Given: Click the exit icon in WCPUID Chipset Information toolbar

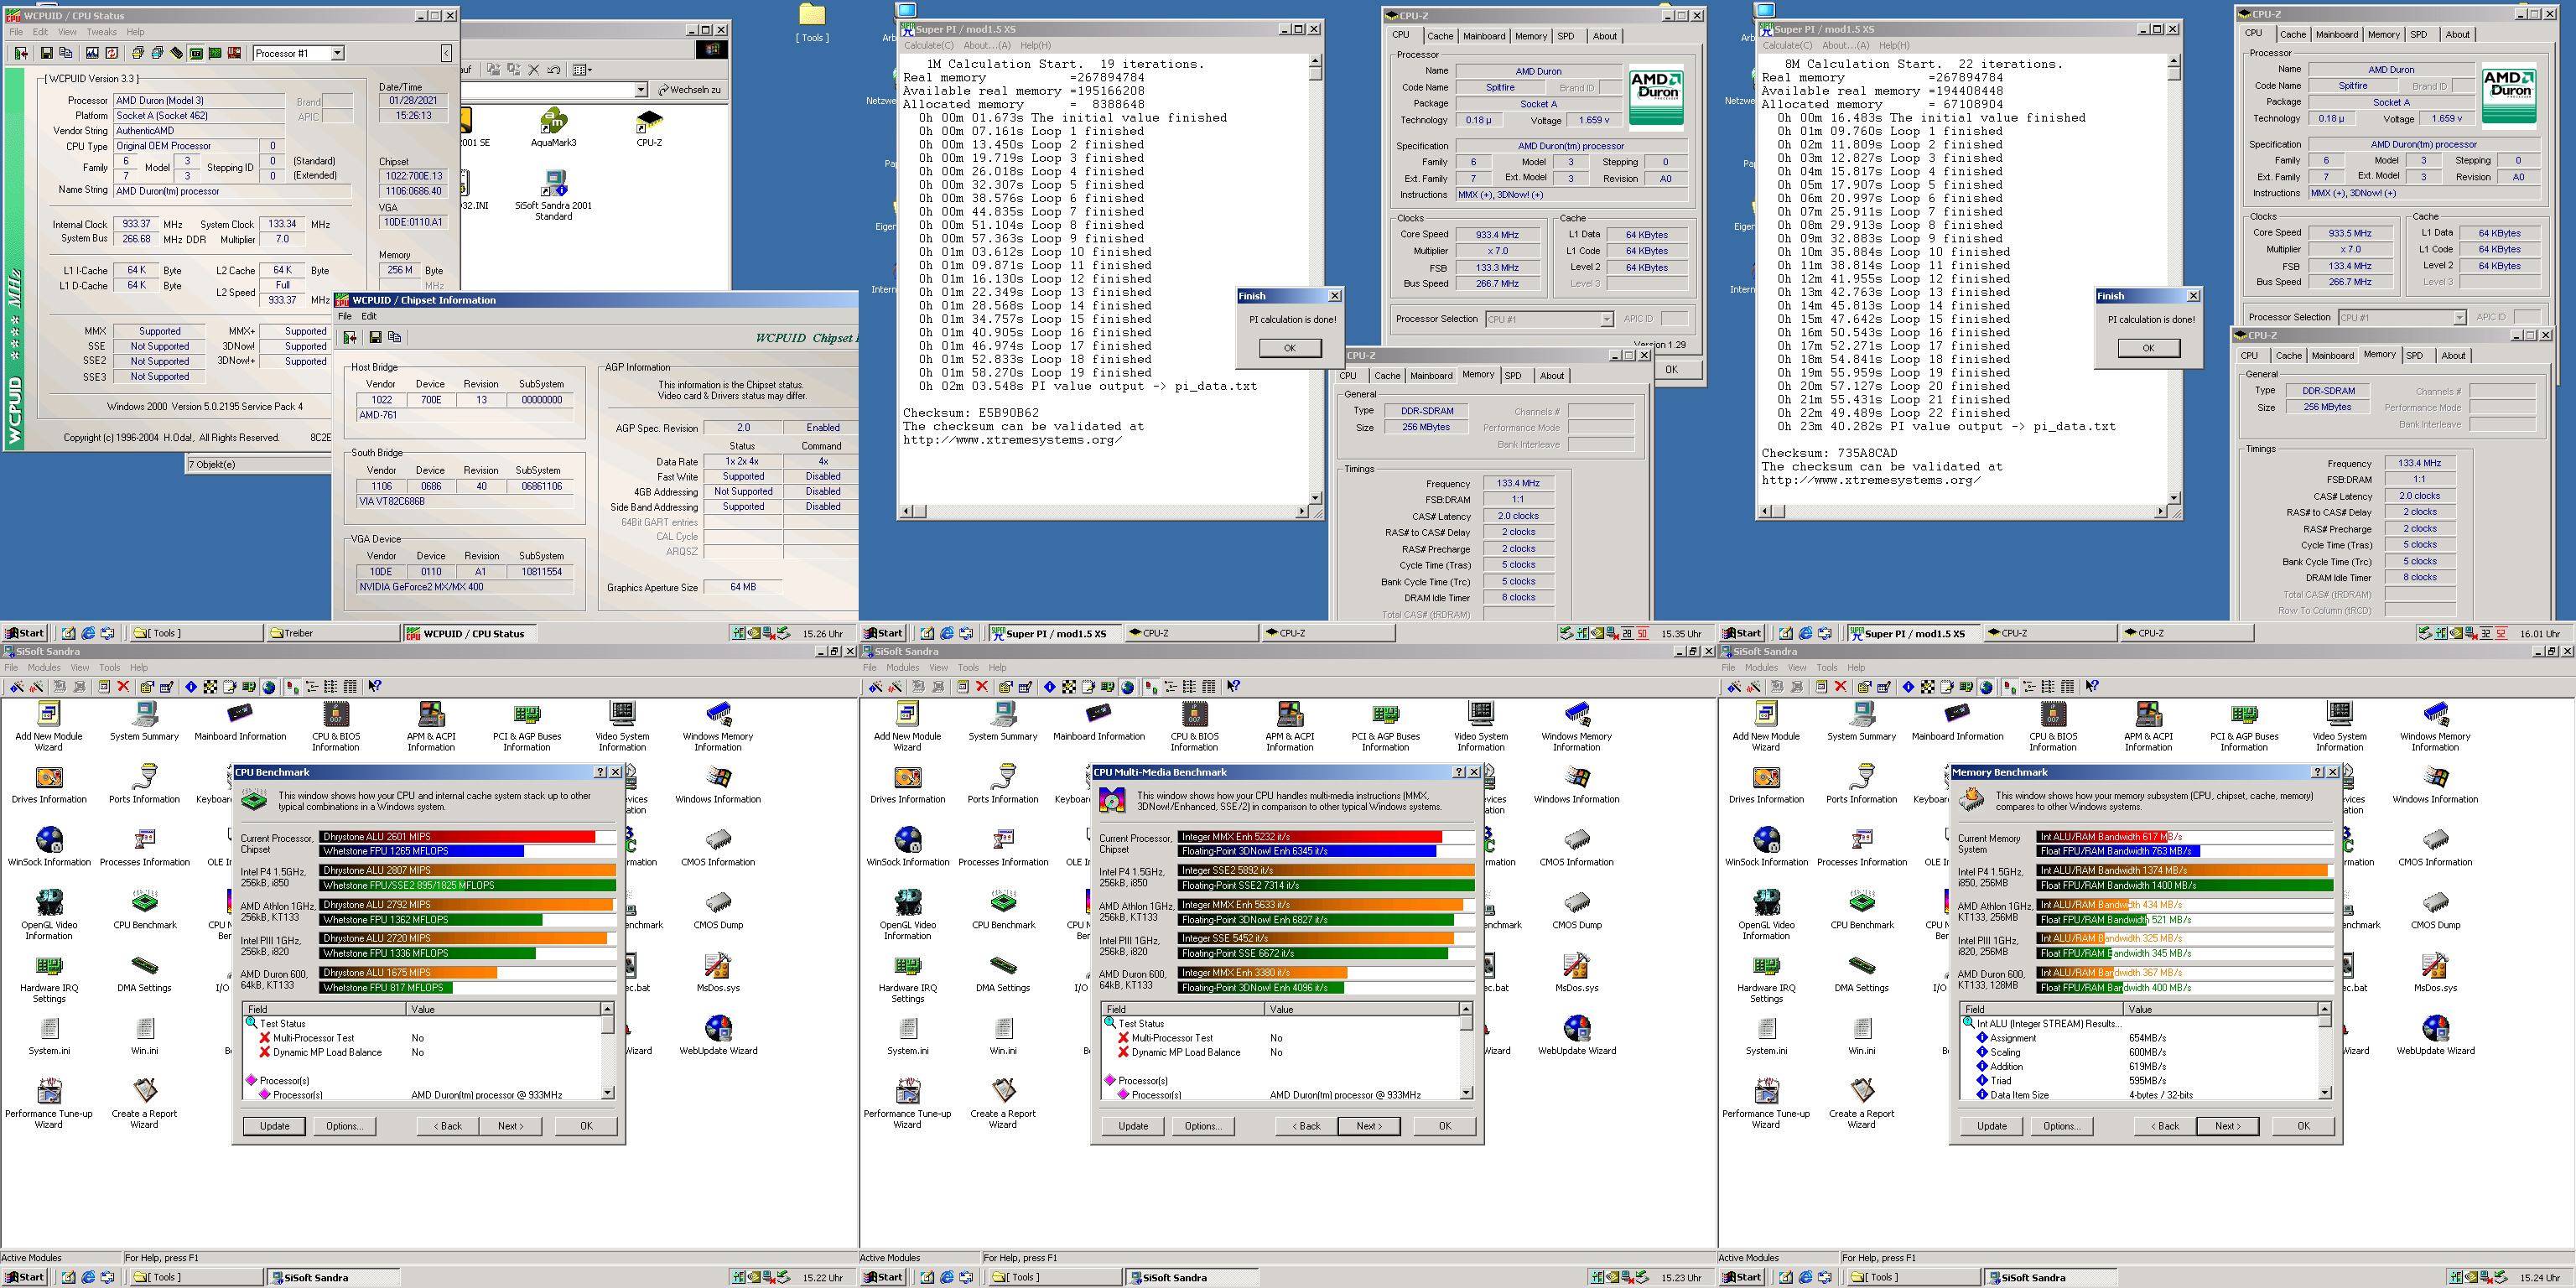Looking at the screenshot, I should tap(350, 337).
